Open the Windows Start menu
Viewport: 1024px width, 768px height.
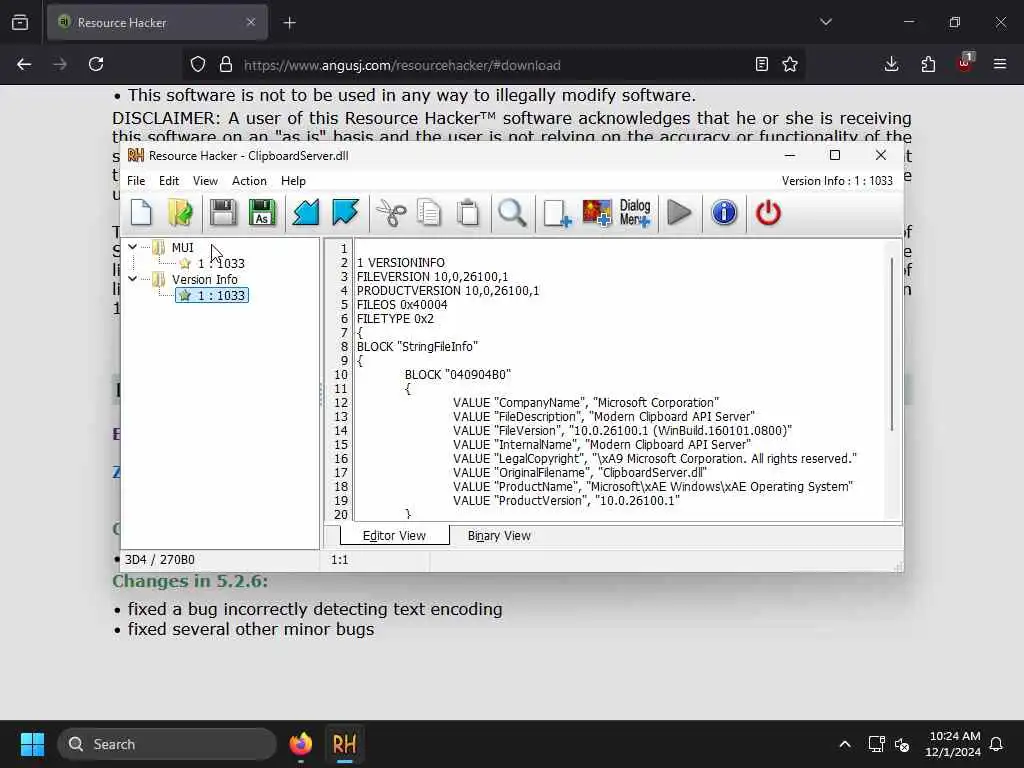32,744
